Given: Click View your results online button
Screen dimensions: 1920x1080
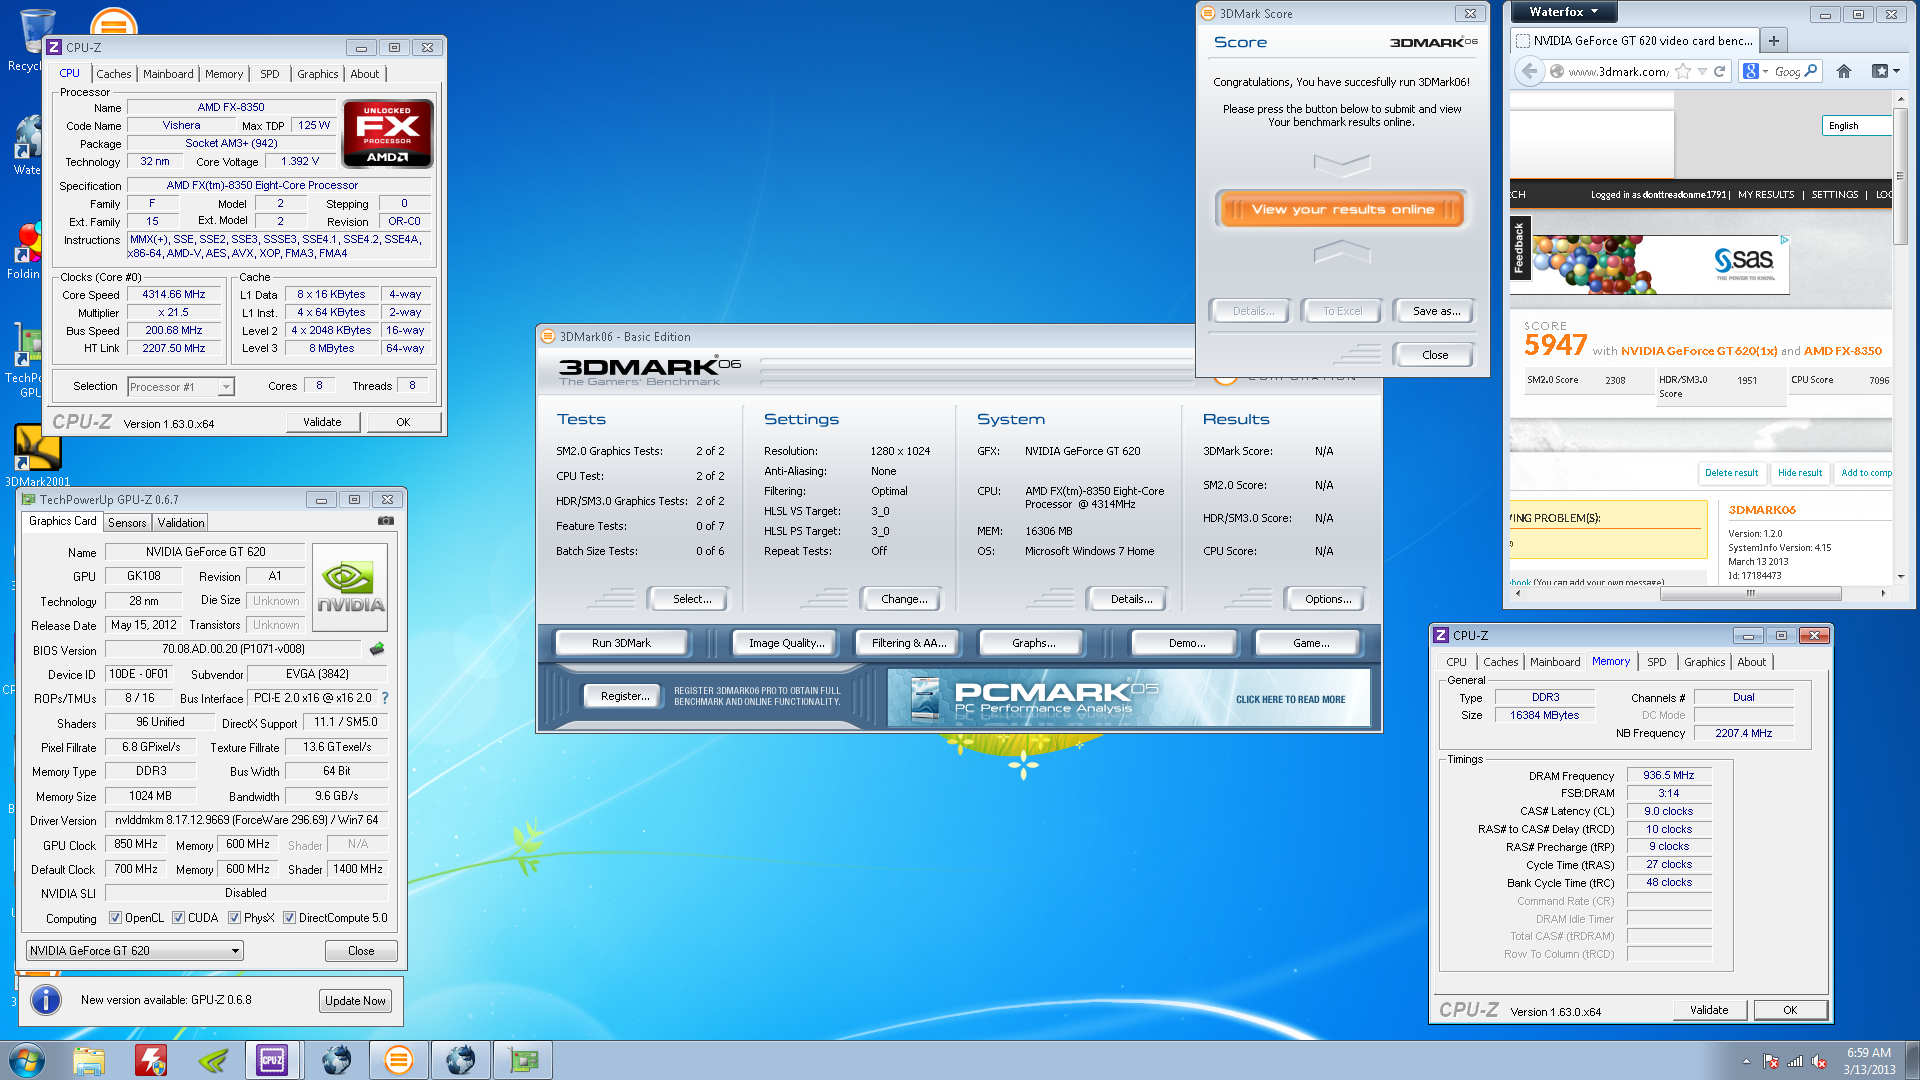Looking at the screenshot, I should (1342, 209).
